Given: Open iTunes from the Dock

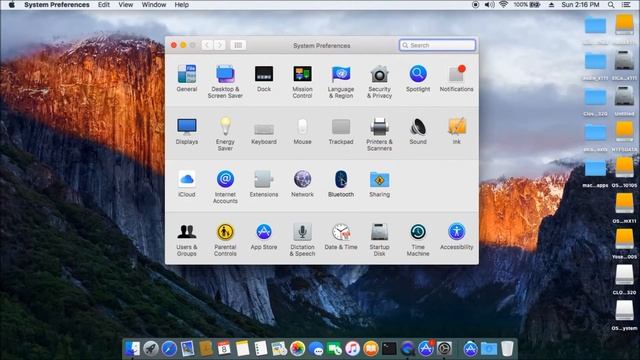Looking at the screenshot, I should [352, 349].
